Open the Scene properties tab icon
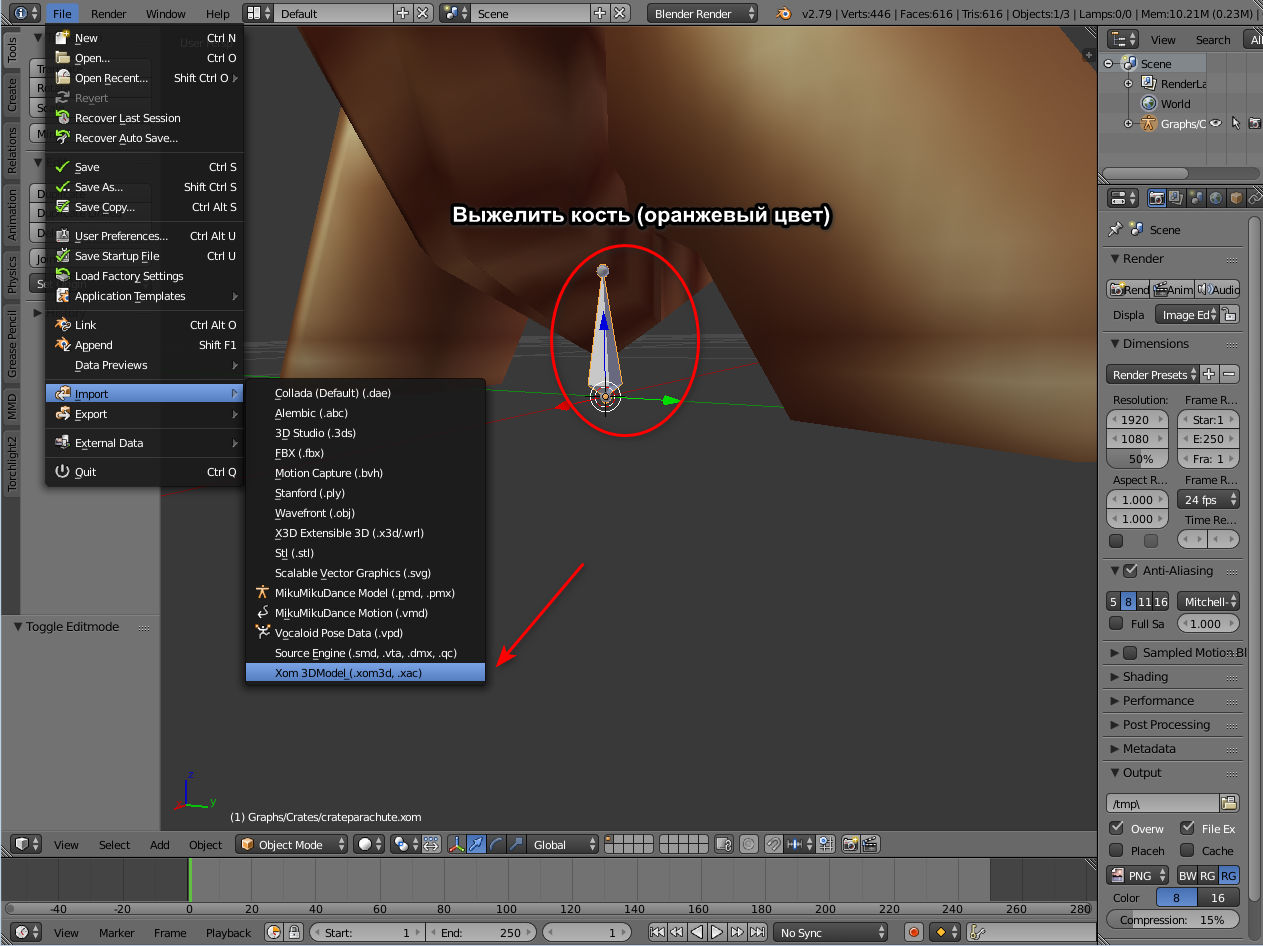The image size is (1263, 946). pos(1196,198)
